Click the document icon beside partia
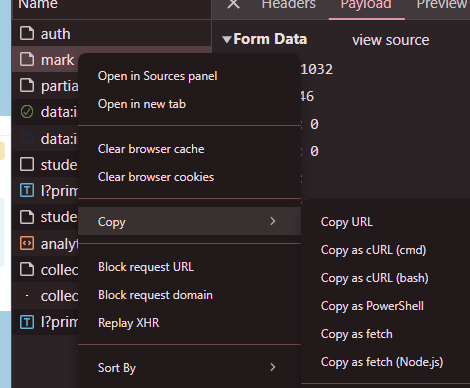Screen dimensions: 470x388 (27, 86)
